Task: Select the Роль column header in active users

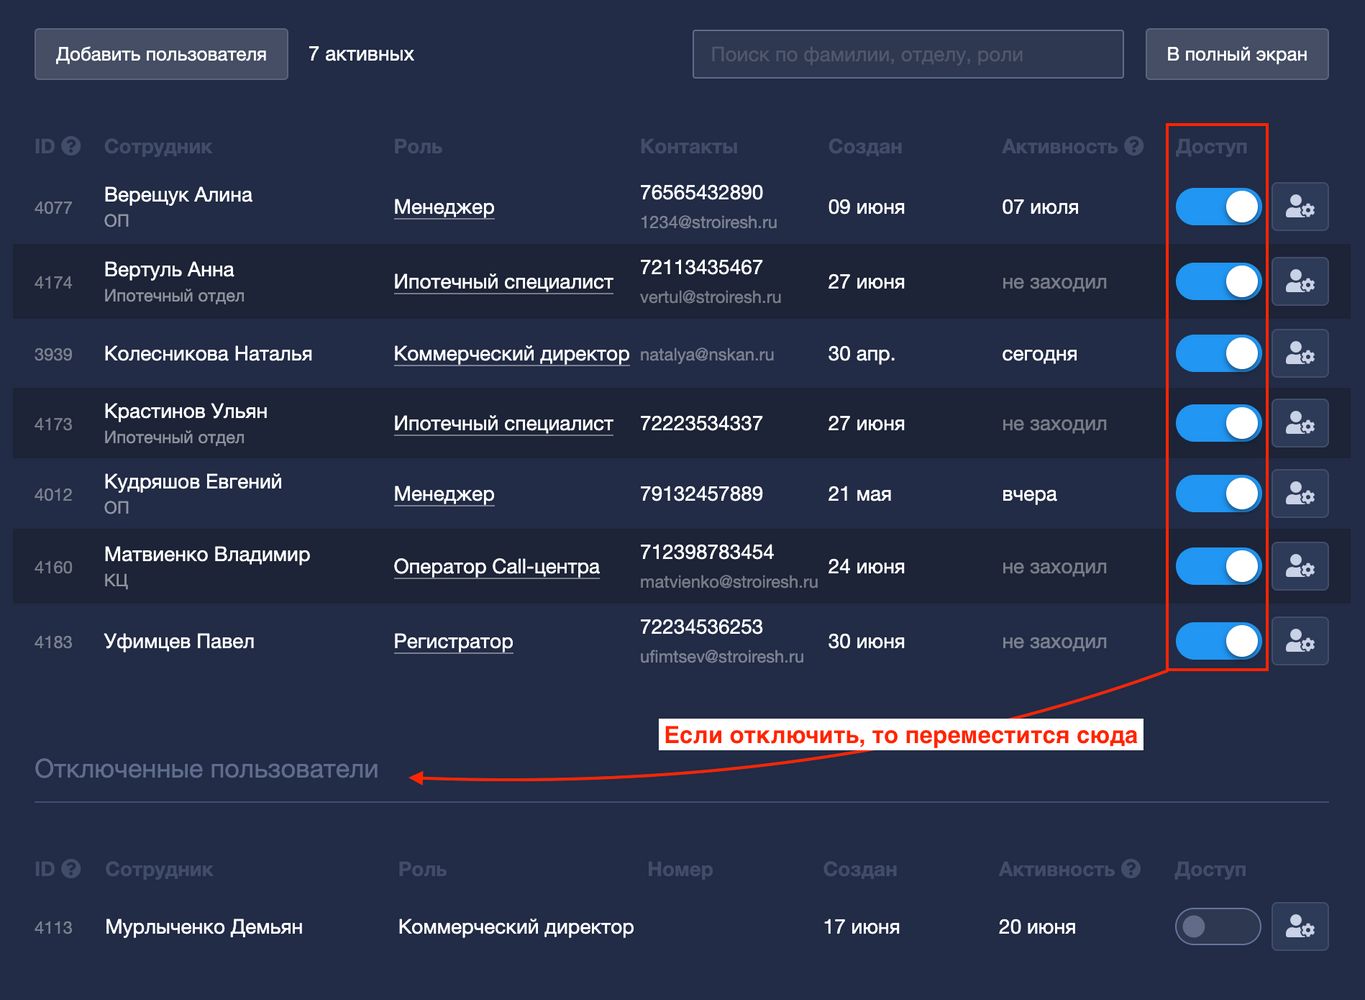Action: (418, 146)
